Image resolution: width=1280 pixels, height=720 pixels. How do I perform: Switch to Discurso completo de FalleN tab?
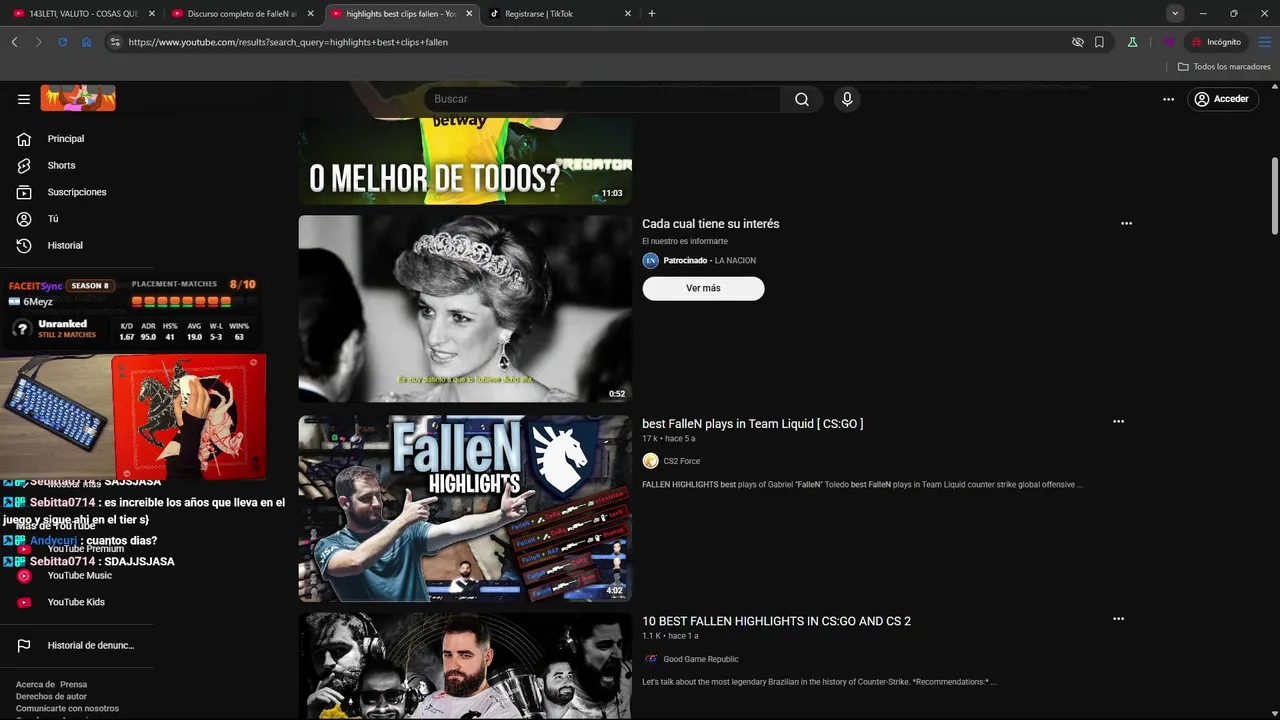(x=241, y=14)
